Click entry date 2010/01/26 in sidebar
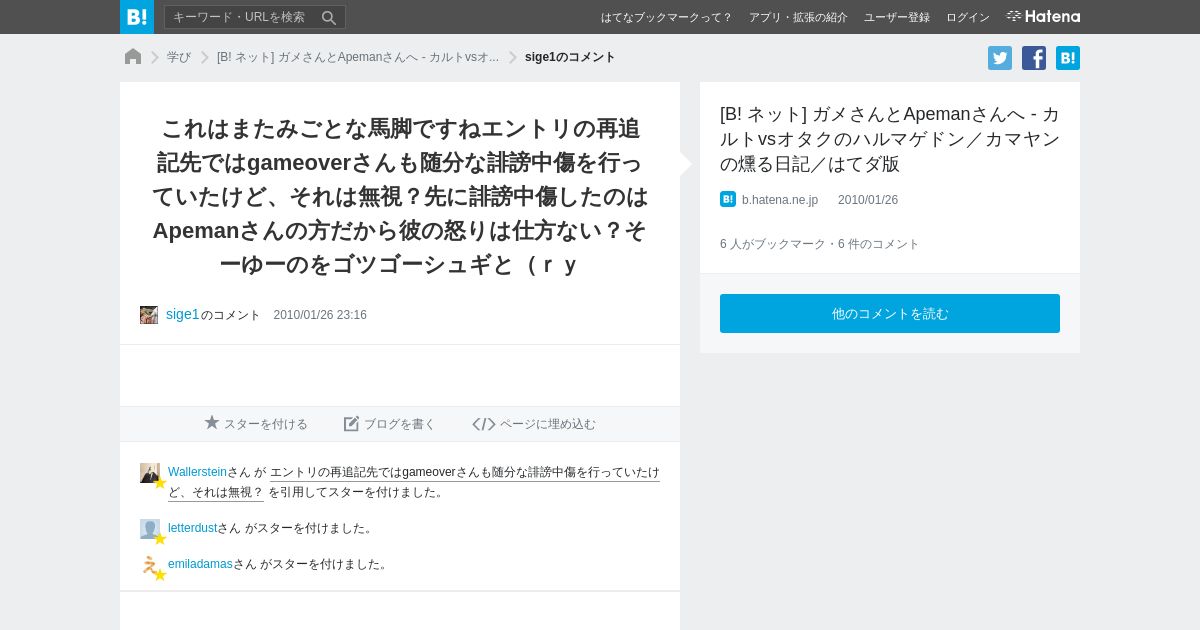 coord(868,200)
